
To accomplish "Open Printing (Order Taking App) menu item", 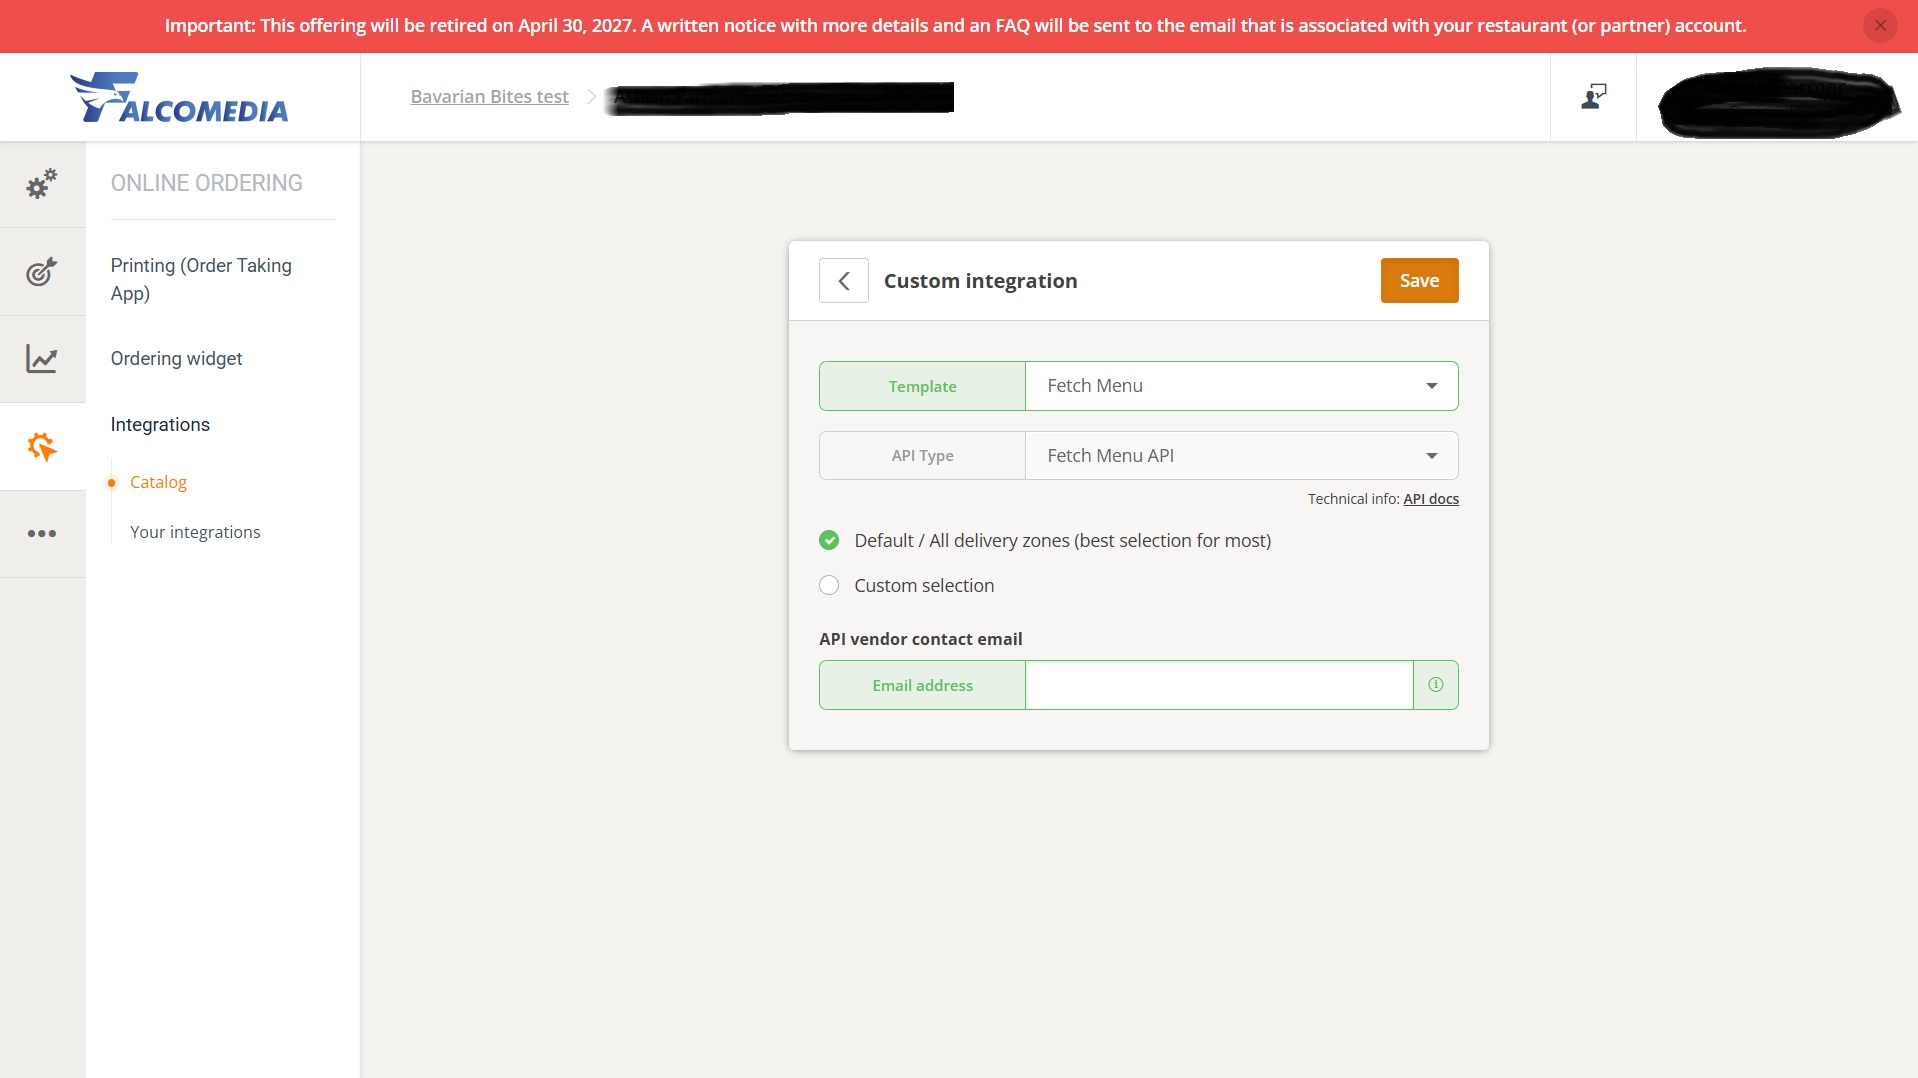I will coord(201,279).
